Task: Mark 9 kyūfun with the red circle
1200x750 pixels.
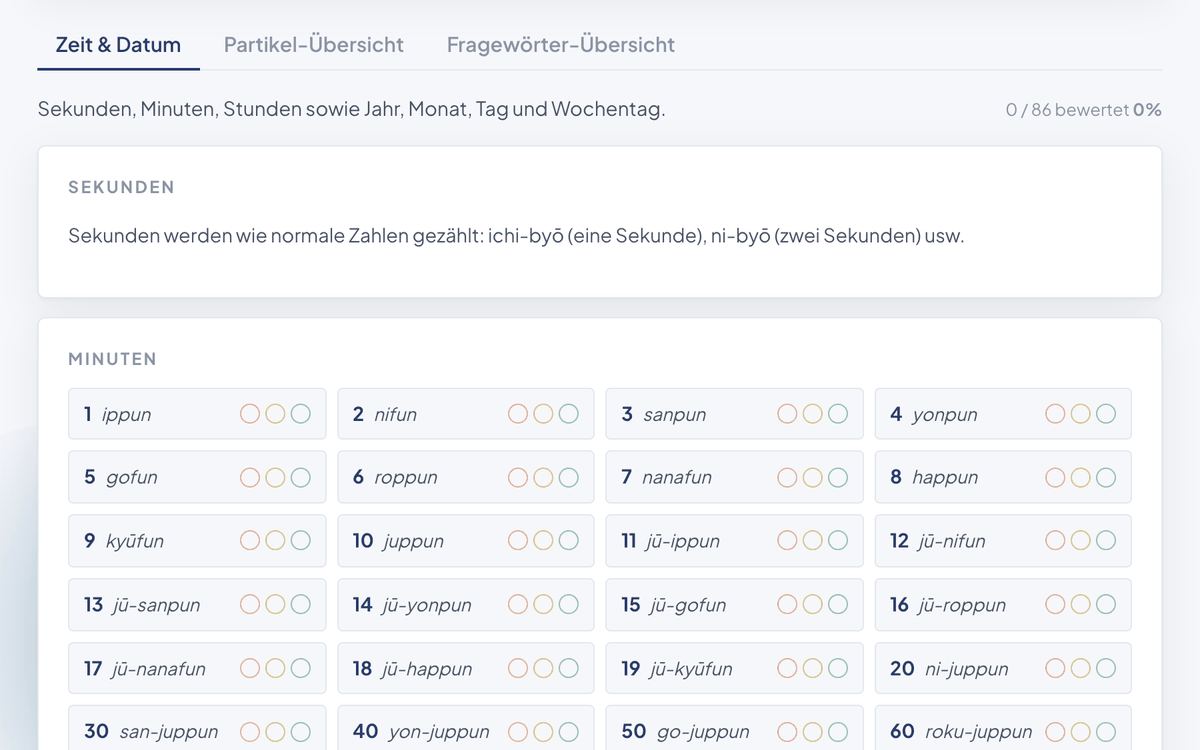Action: pyautogui.click(x=250, y=541)
